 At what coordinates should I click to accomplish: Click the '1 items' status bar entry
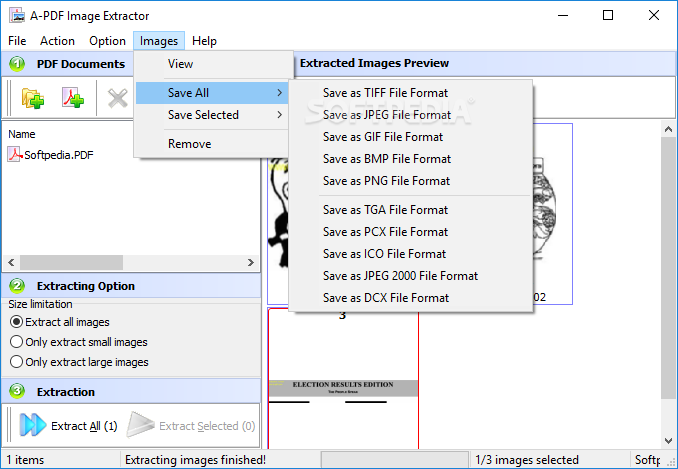click(25, 460)
